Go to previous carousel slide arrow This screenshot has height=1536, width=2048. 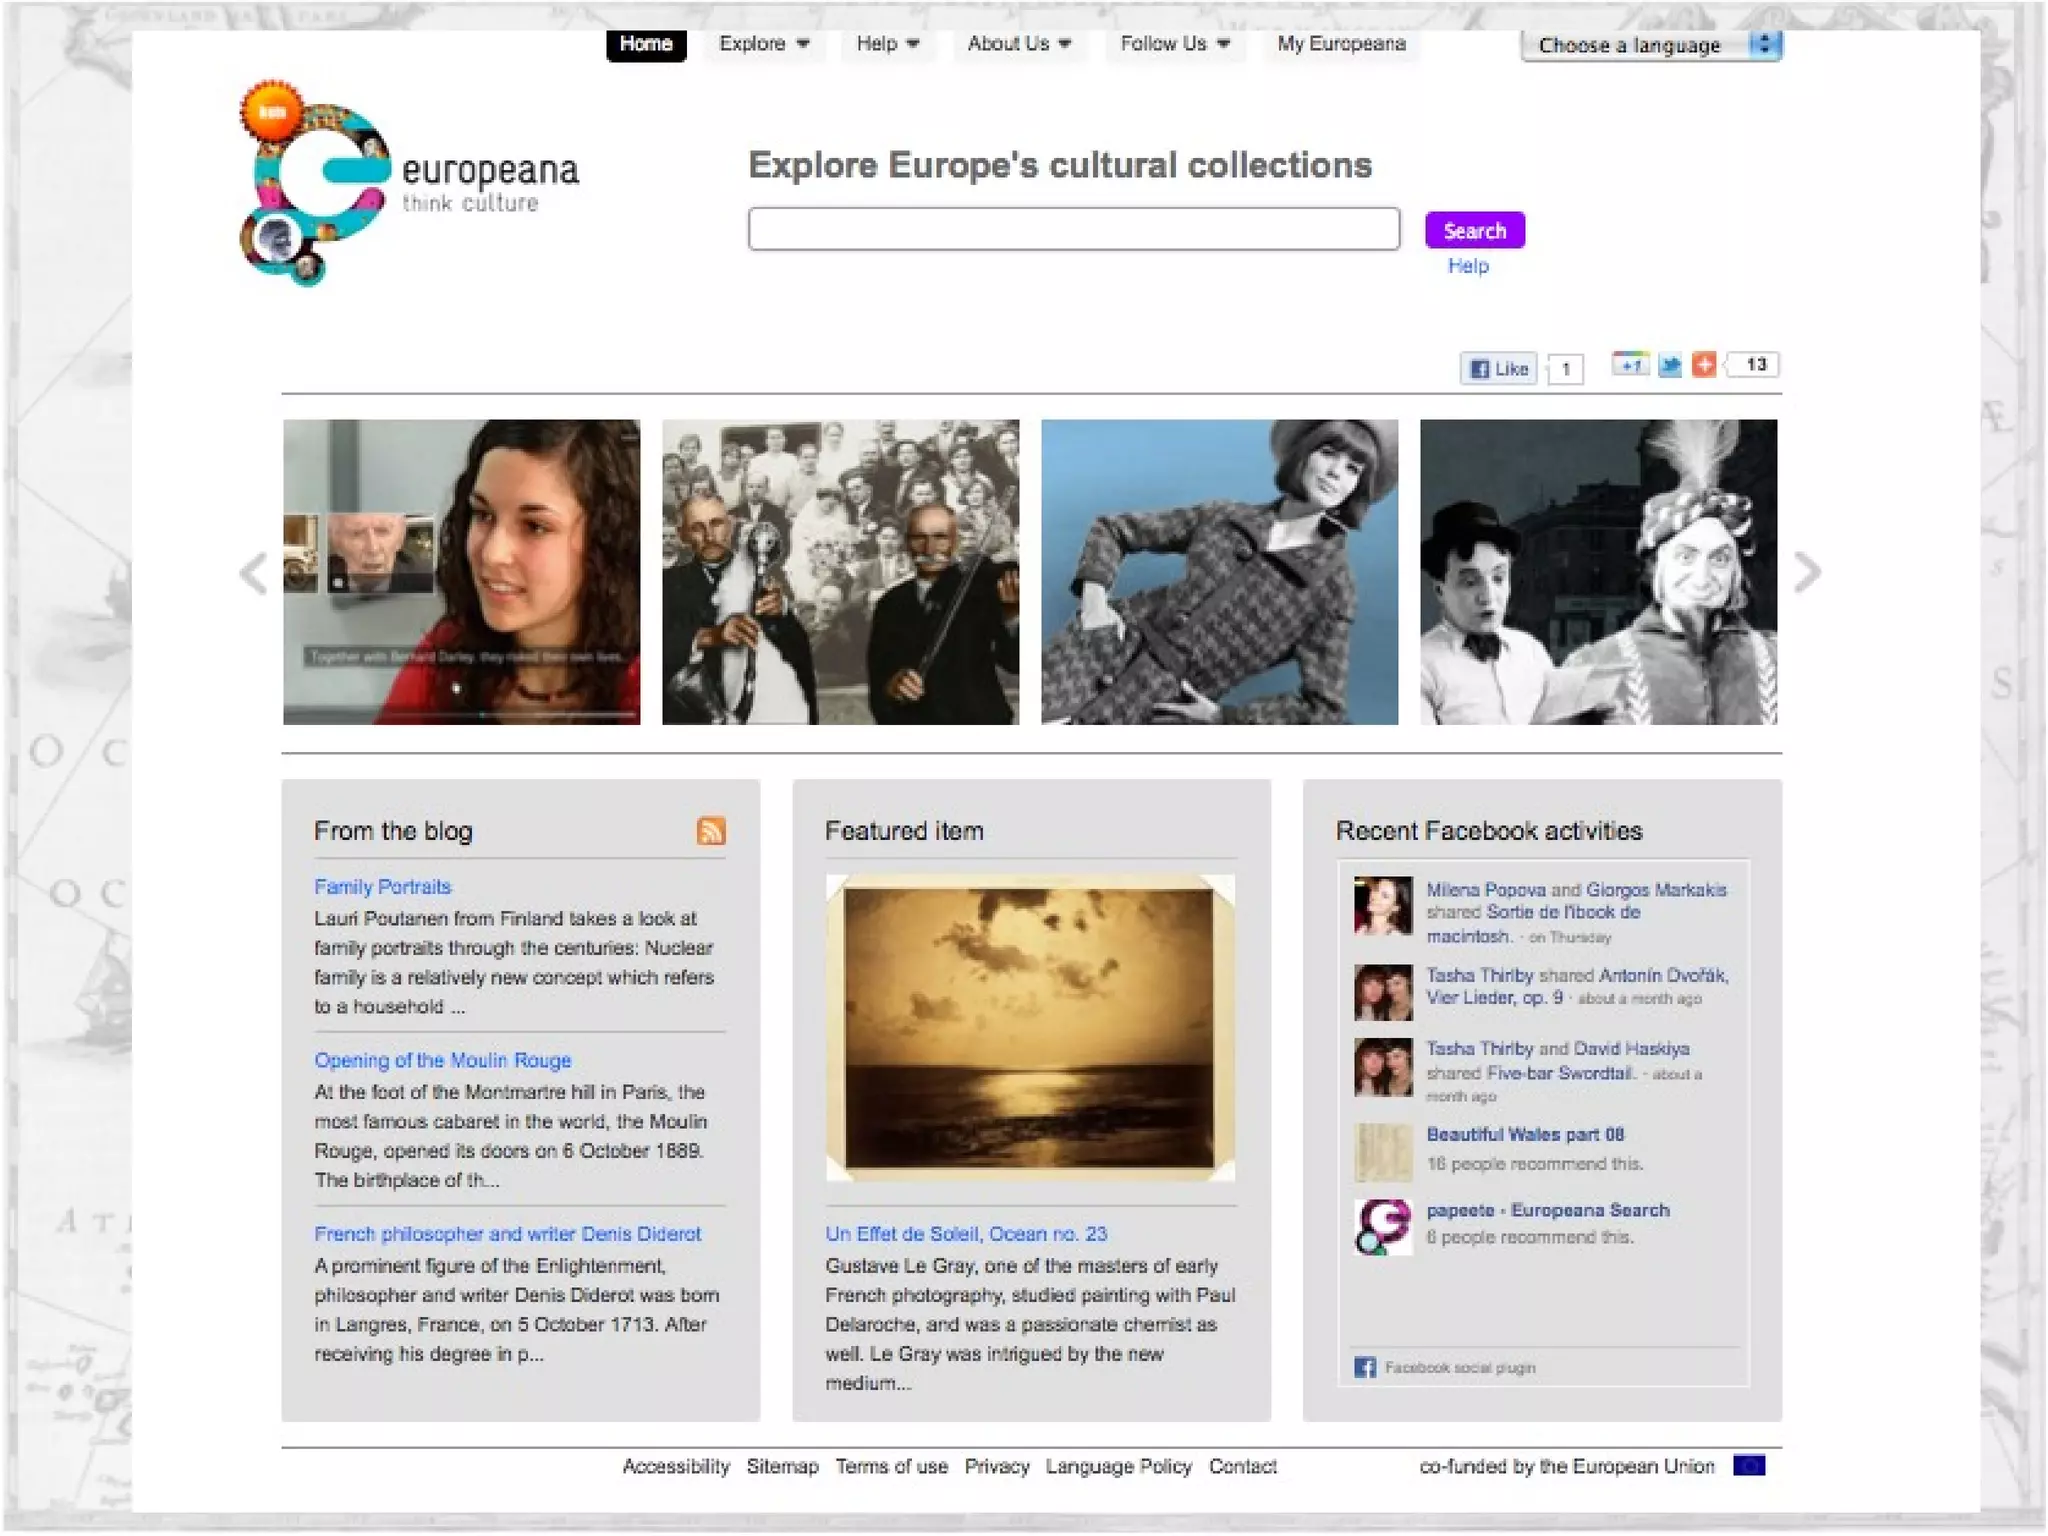point(254,574)
